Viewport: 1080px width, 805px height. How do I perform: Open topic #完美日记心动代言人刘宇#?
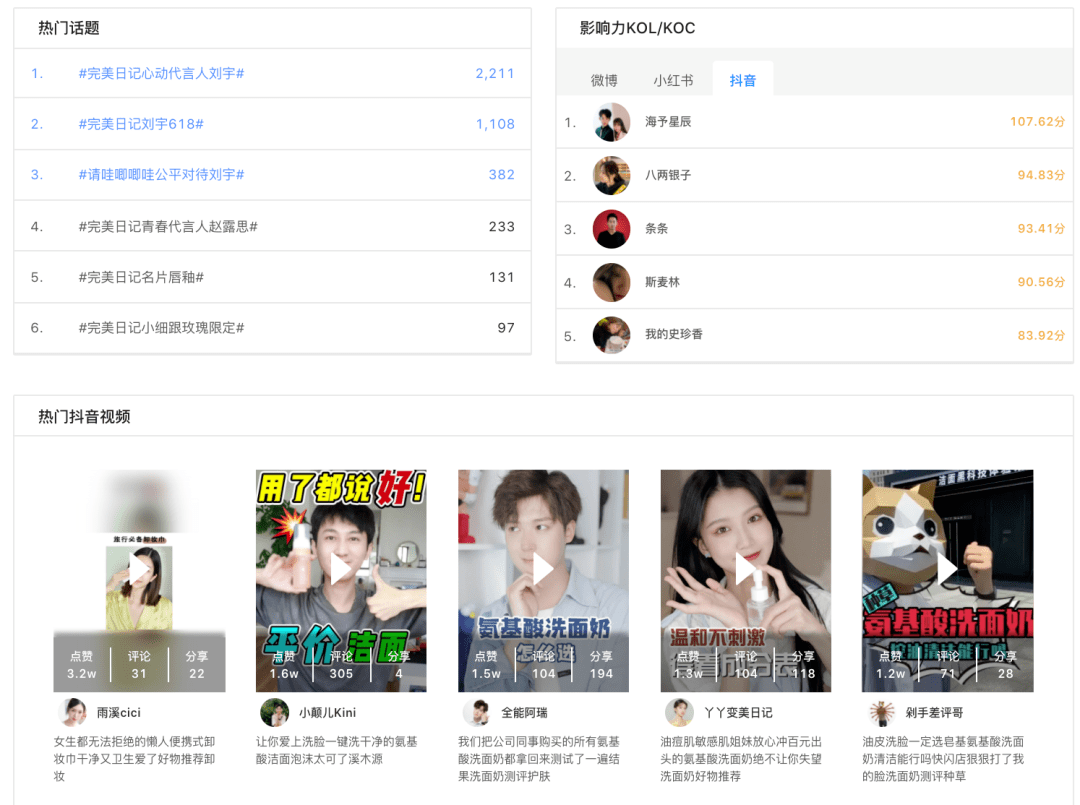[162, 74]
